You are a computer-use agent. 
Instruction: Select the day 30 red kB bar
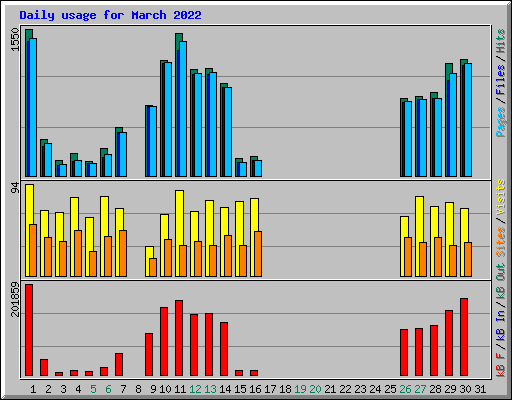point(464,337)
